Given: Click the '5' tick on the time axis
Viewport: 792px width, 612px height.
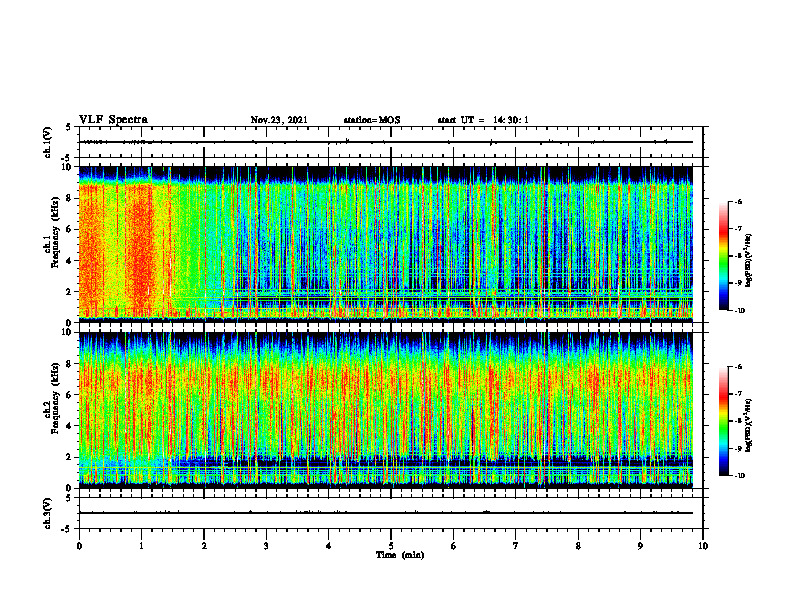Looking at the screenshot, I should (x=391, y=546).
